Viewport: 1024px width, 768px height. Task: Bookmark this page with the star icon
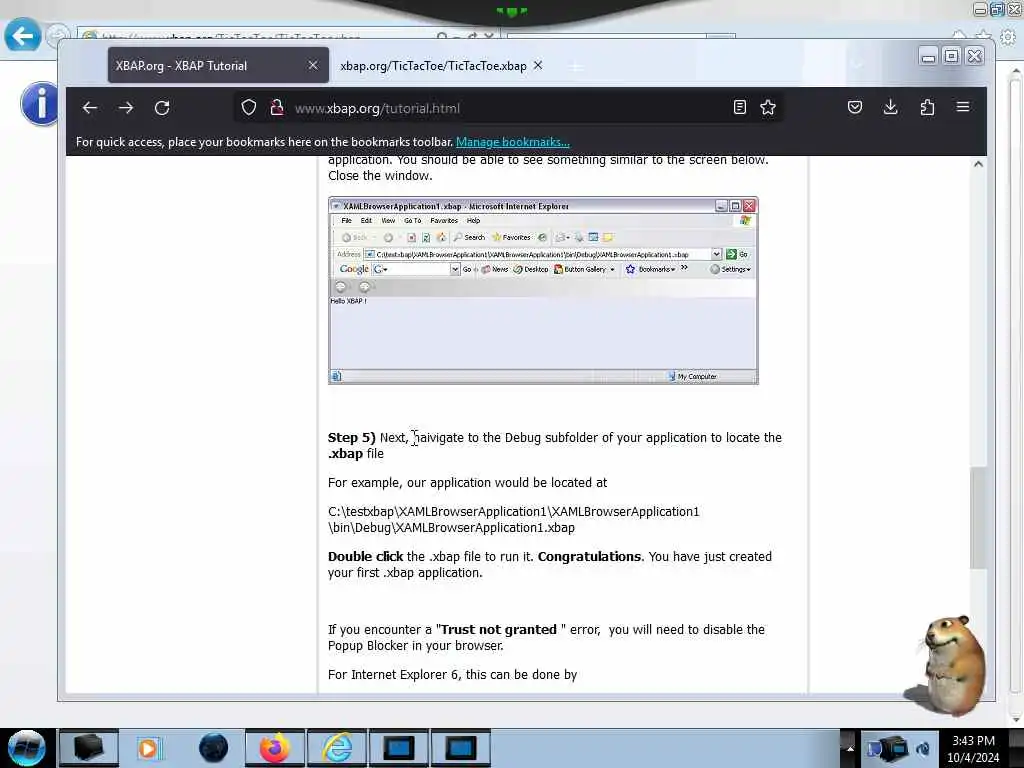768,108
